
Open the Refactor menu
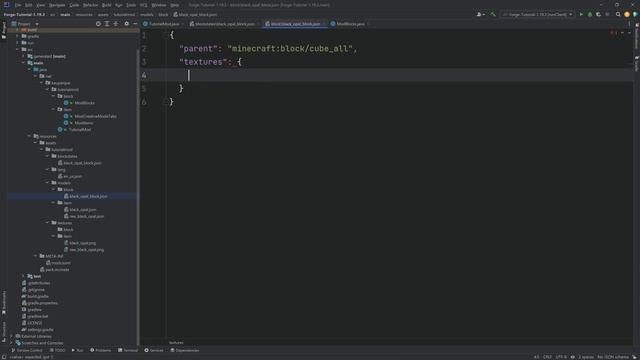[x=91, y=5]
